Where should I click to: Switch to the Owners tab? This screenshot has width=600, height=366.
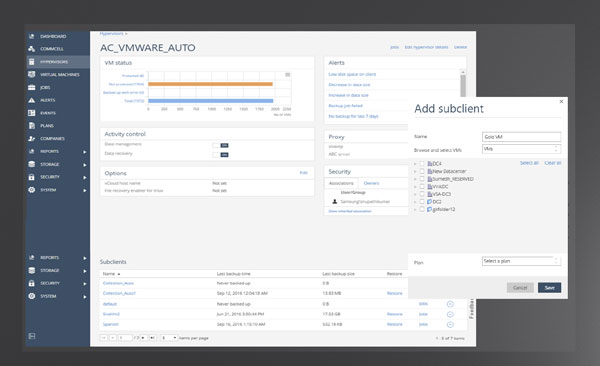[x=371, y=183]
